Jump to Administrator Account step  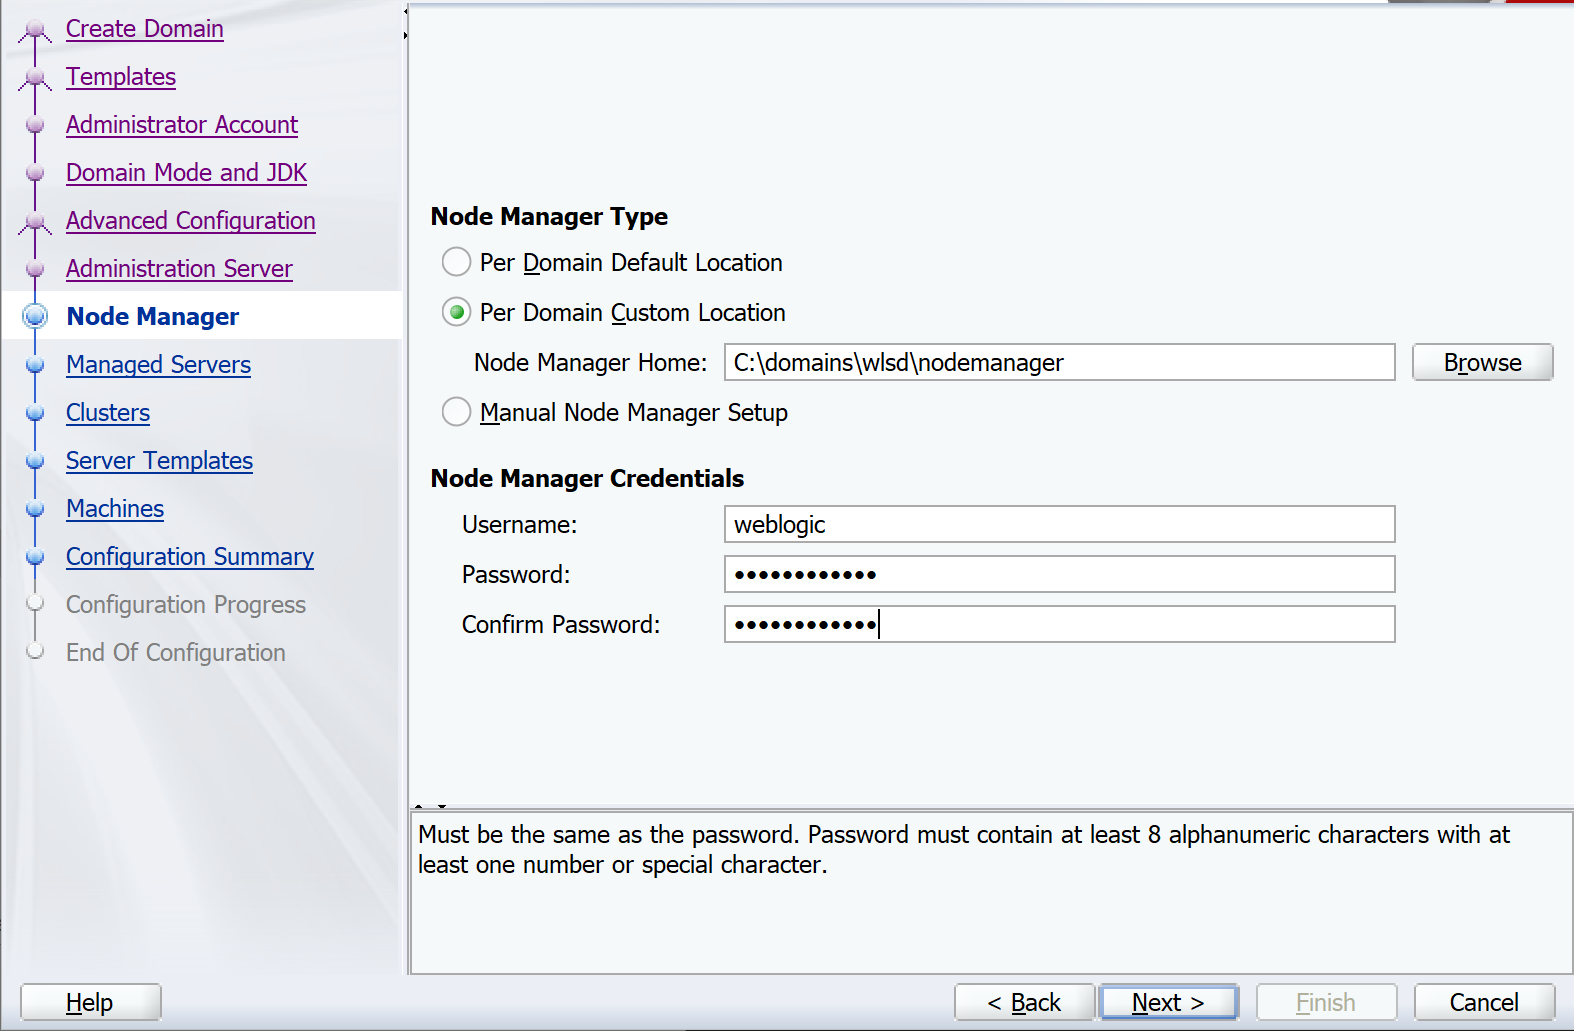181,125
